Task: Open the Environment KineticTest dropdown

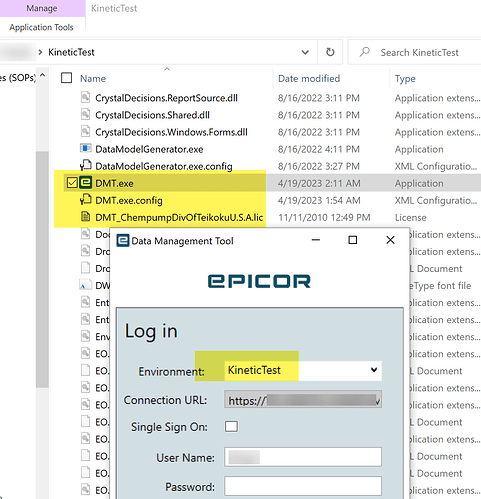Action: coord(303,370)
